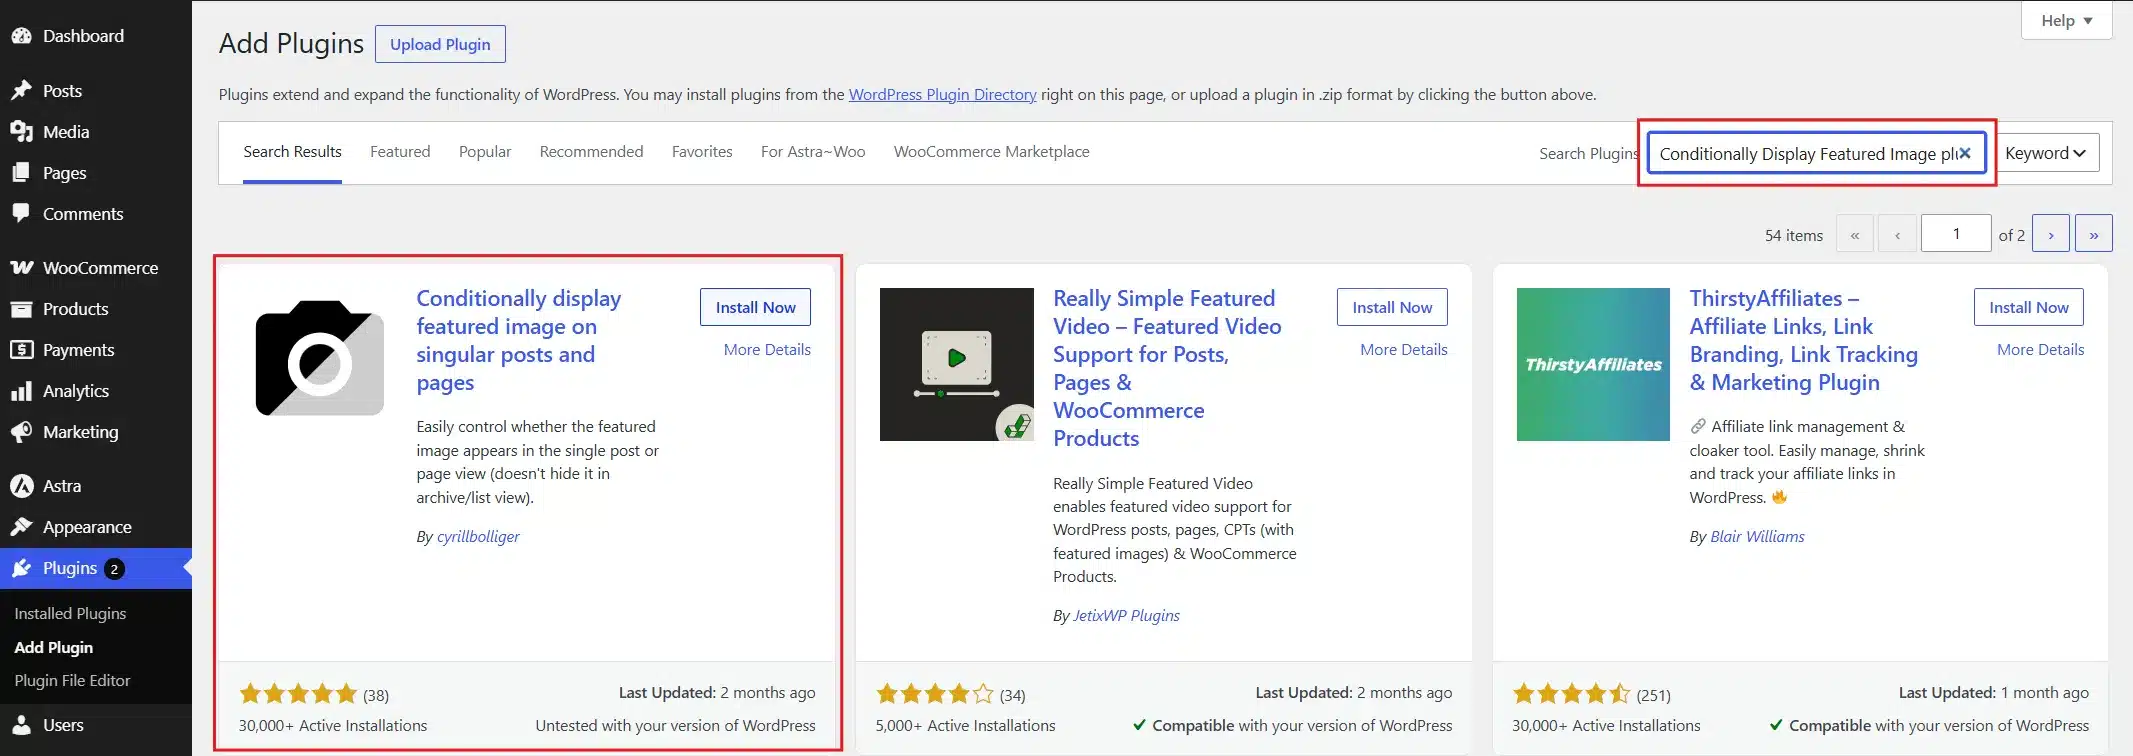
Task: Click the Marketing megaphone icon
Action: click(x=21, y=432)
